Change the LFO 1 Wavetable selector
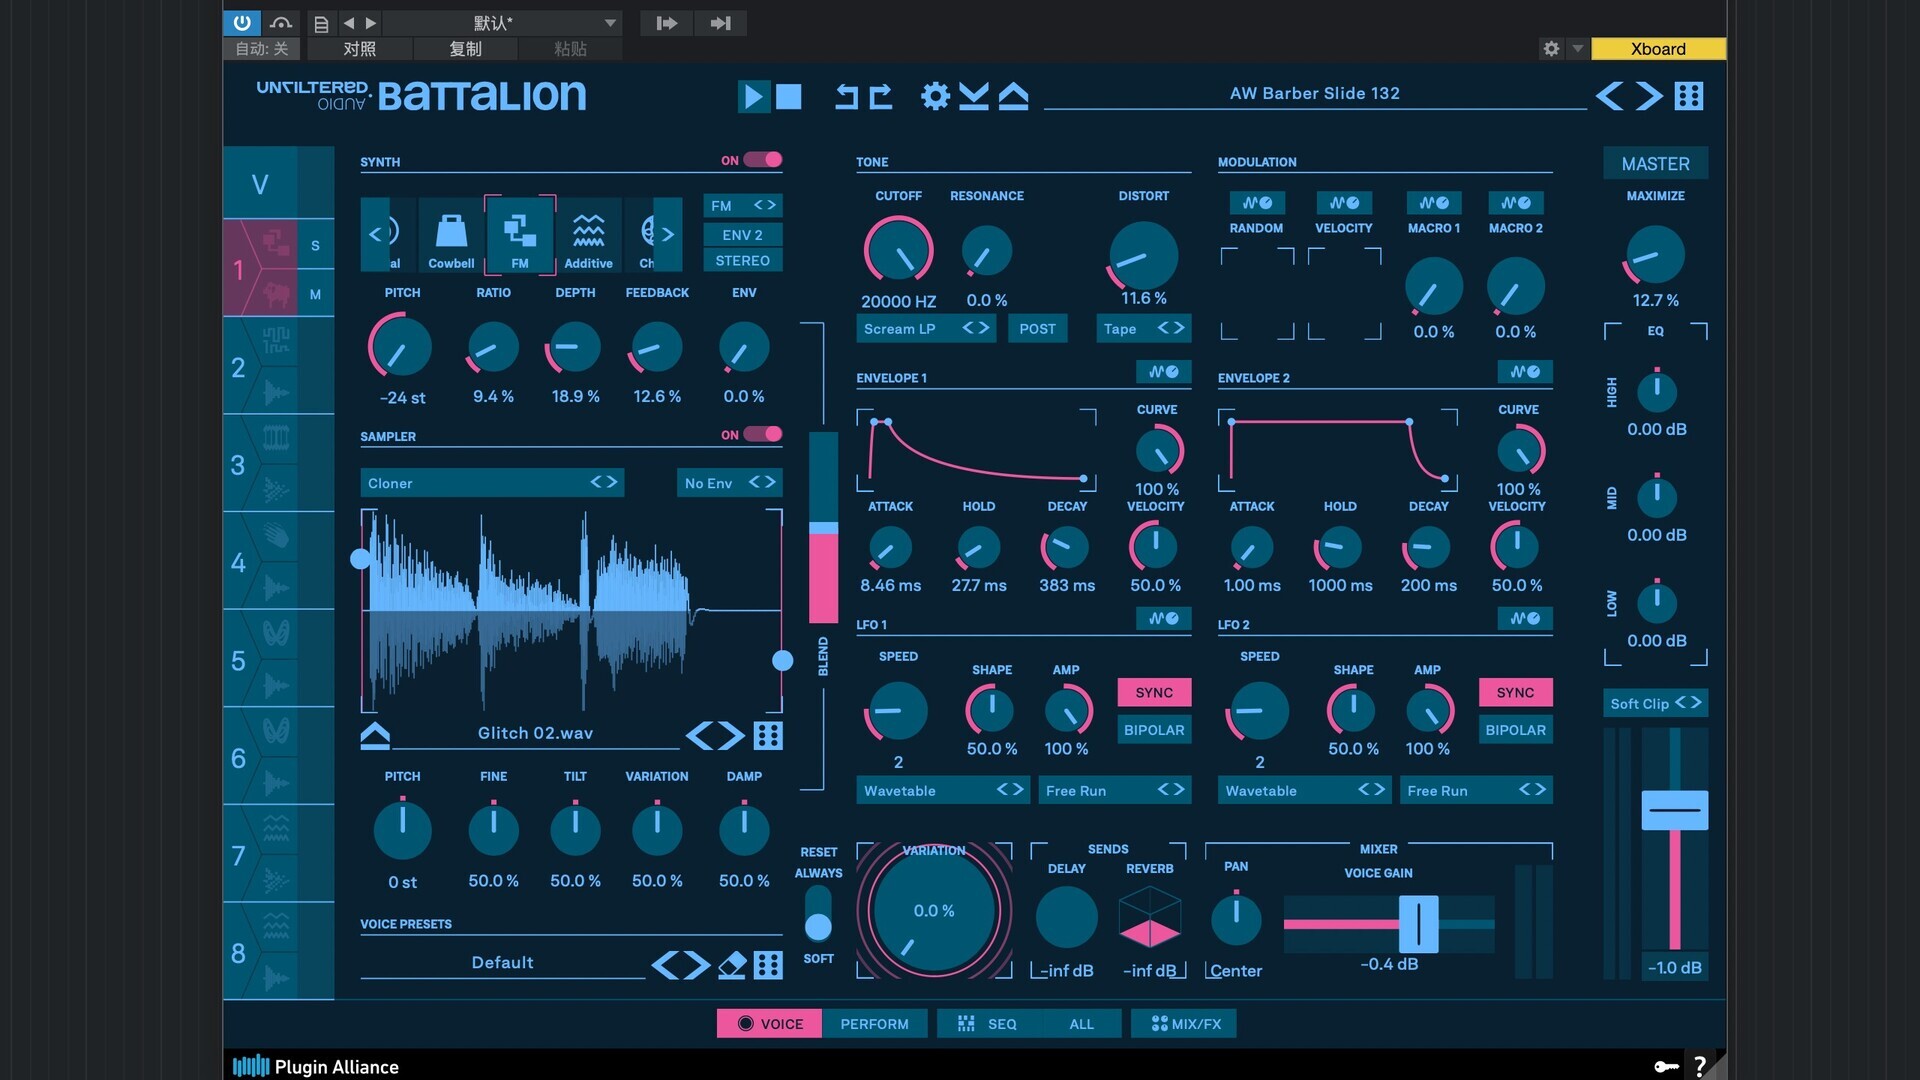The height and width of the screenshot is (1080, 1920). [x=942, y=791]
